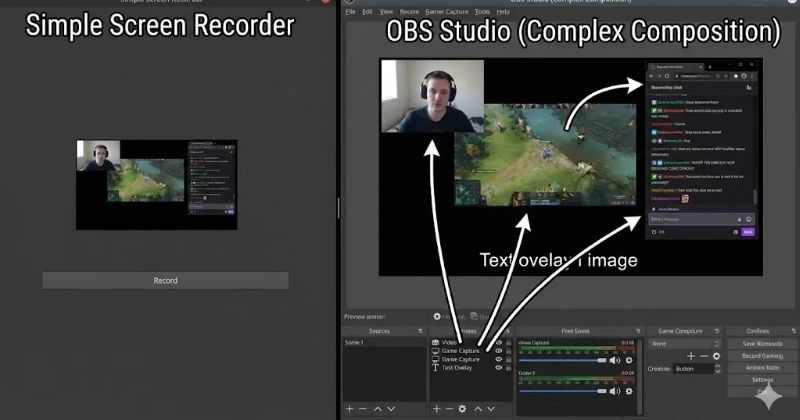This screenshot has height=420, width=800.
Task: Add a source with the plus icon below source list
Action: tap(437, 409)
